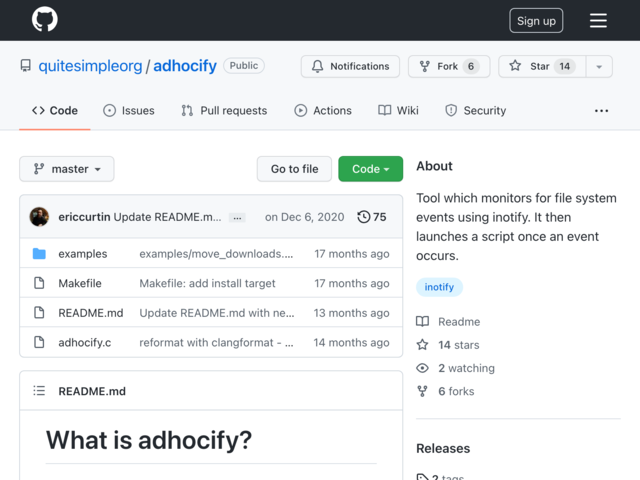Click the examples folder icon
Viewport: 640px width, 480px height.
[x=39, y=253]
